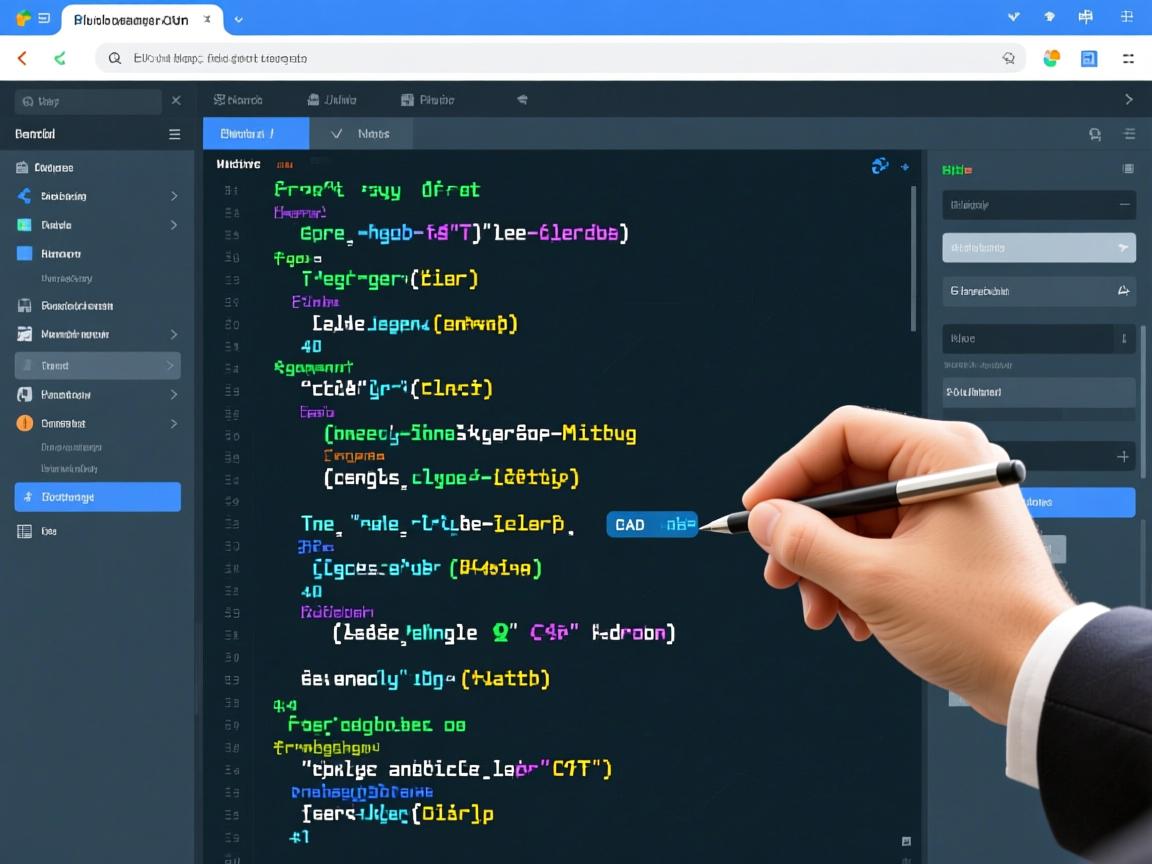Click the table icon at bottom of sidebar

pos(24,531)
